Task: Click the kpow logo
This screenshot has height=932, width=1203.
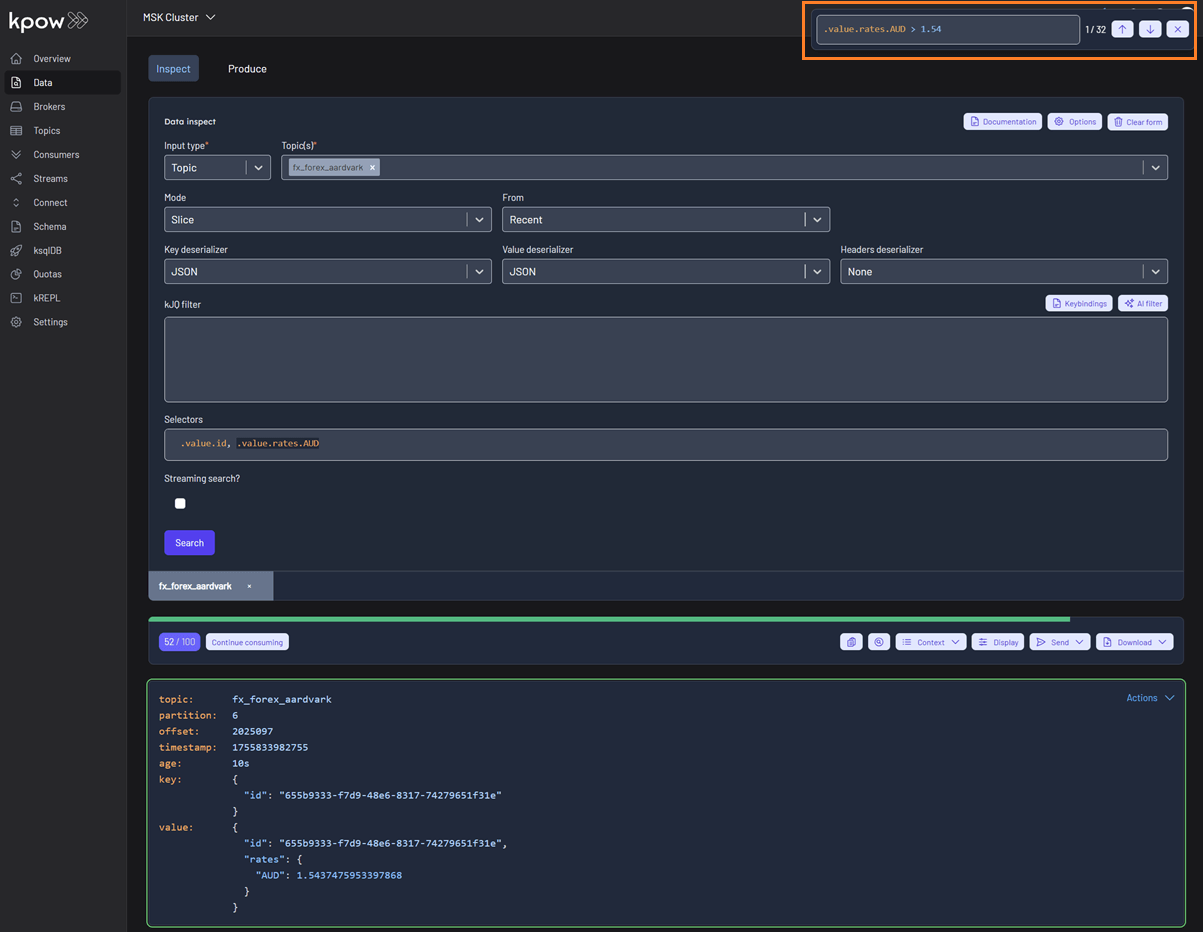Action: click(x=48, y=20)
